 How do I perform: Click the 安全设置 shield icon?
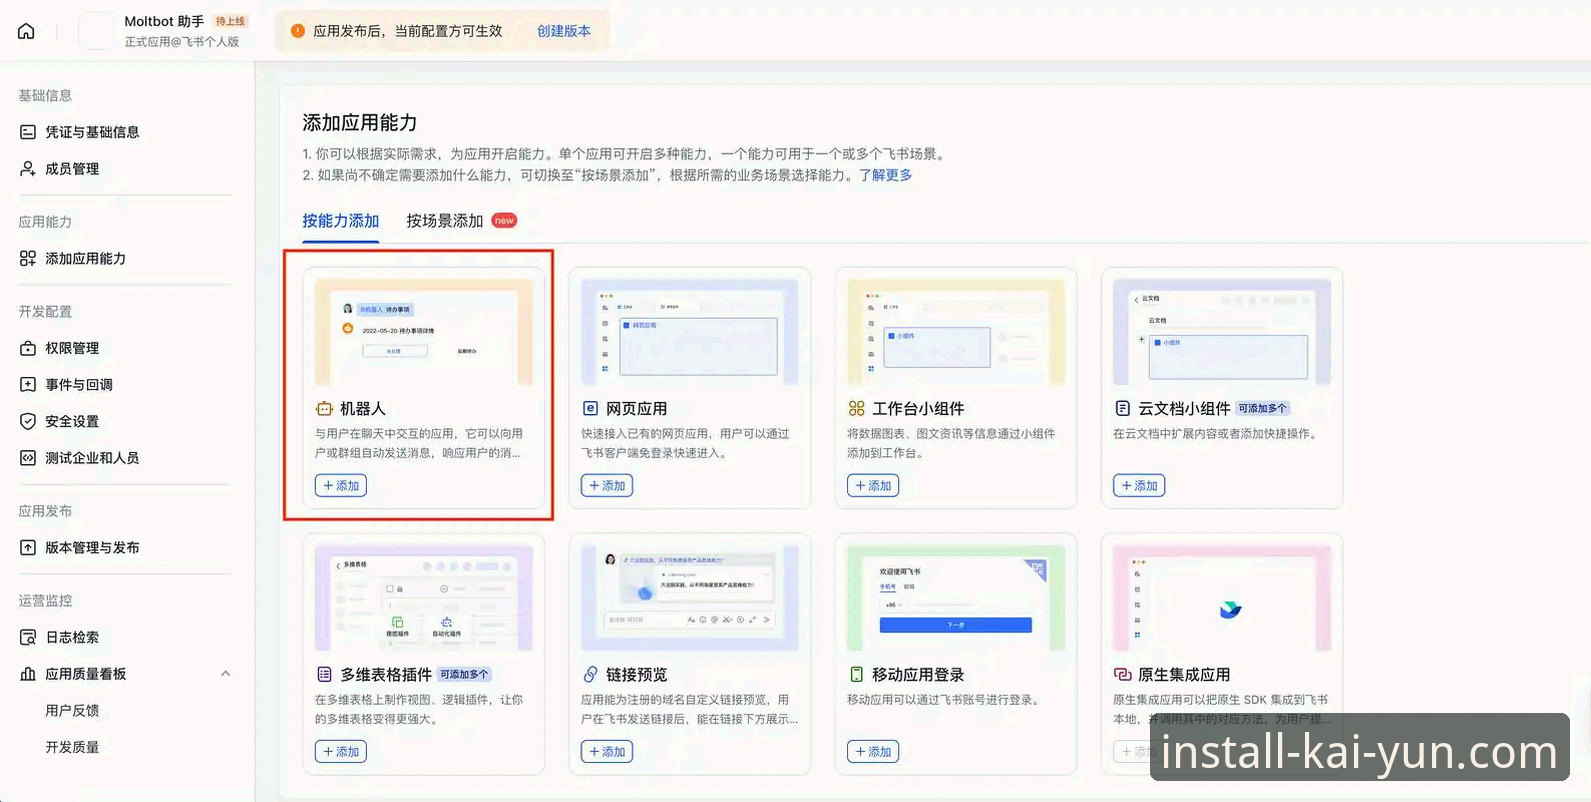(28, 421)
